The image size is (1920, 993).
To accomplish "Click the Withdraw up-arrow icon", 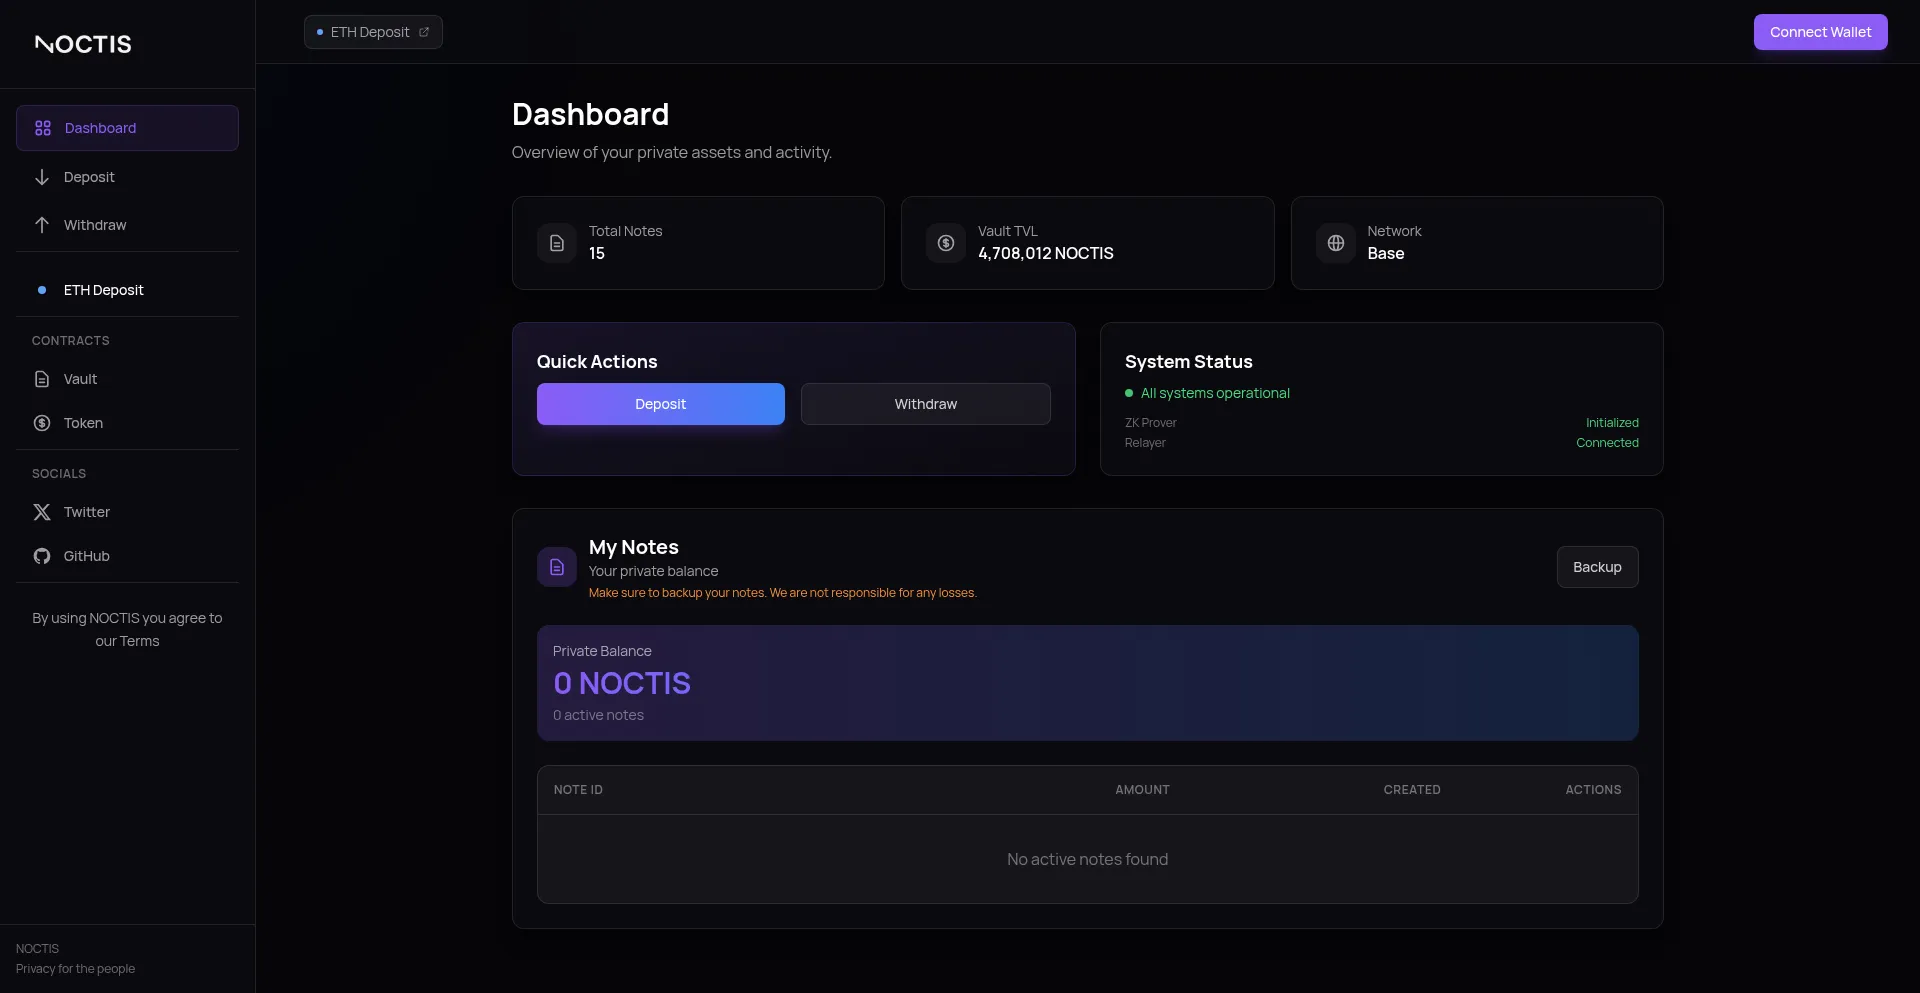I will click(41, 224).
